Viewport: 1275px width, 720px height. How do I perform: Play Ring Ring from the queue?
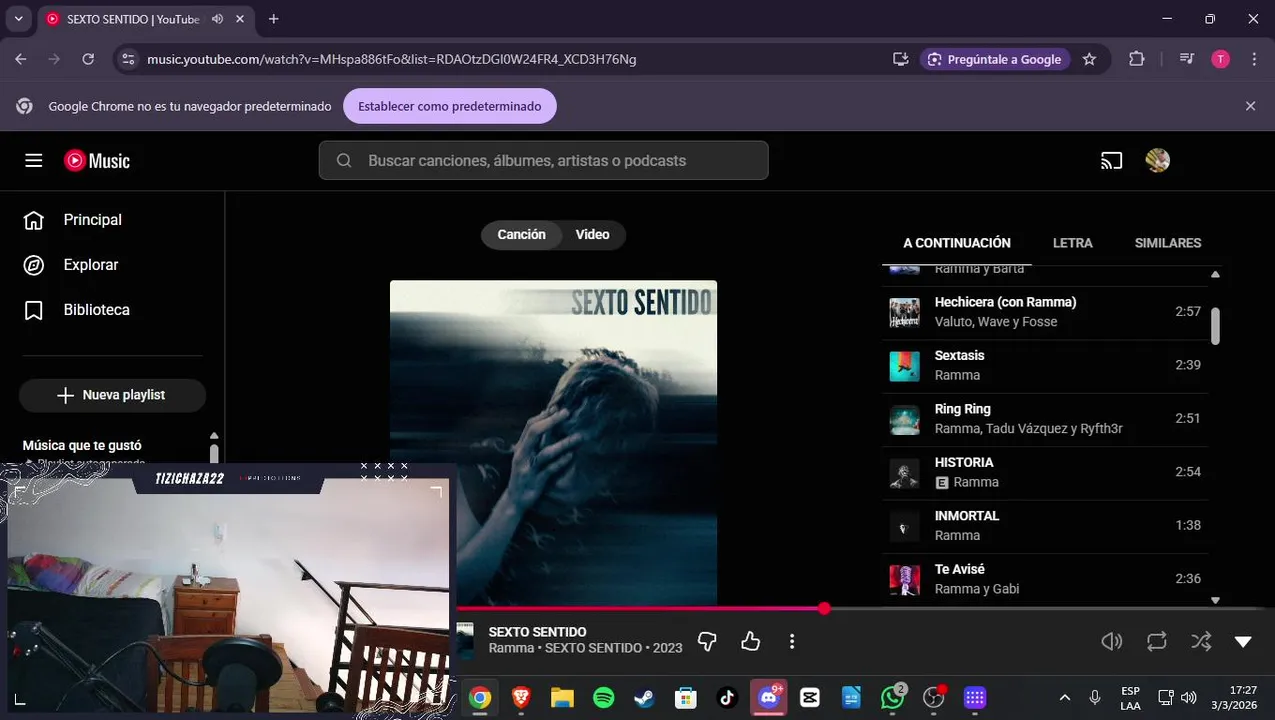point(1045,419)
